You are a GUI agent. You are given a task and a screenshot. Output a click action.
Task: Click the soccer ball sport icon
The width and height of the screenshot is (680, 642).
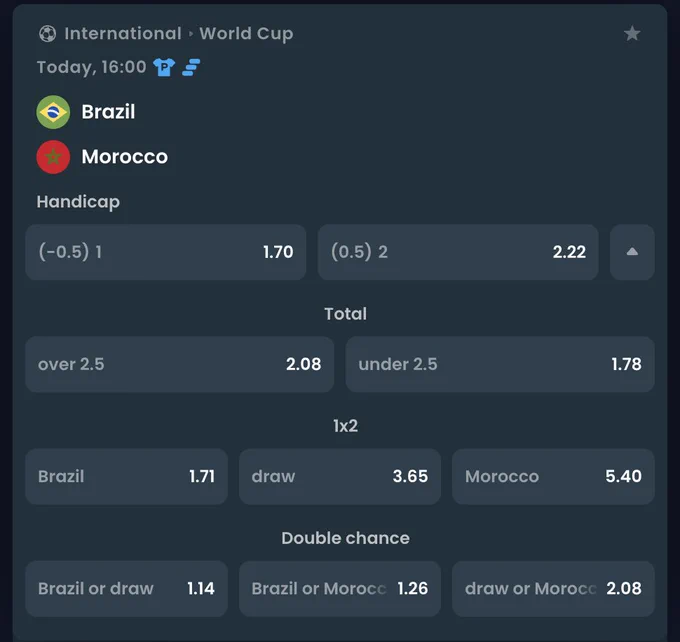coord(47,33)
